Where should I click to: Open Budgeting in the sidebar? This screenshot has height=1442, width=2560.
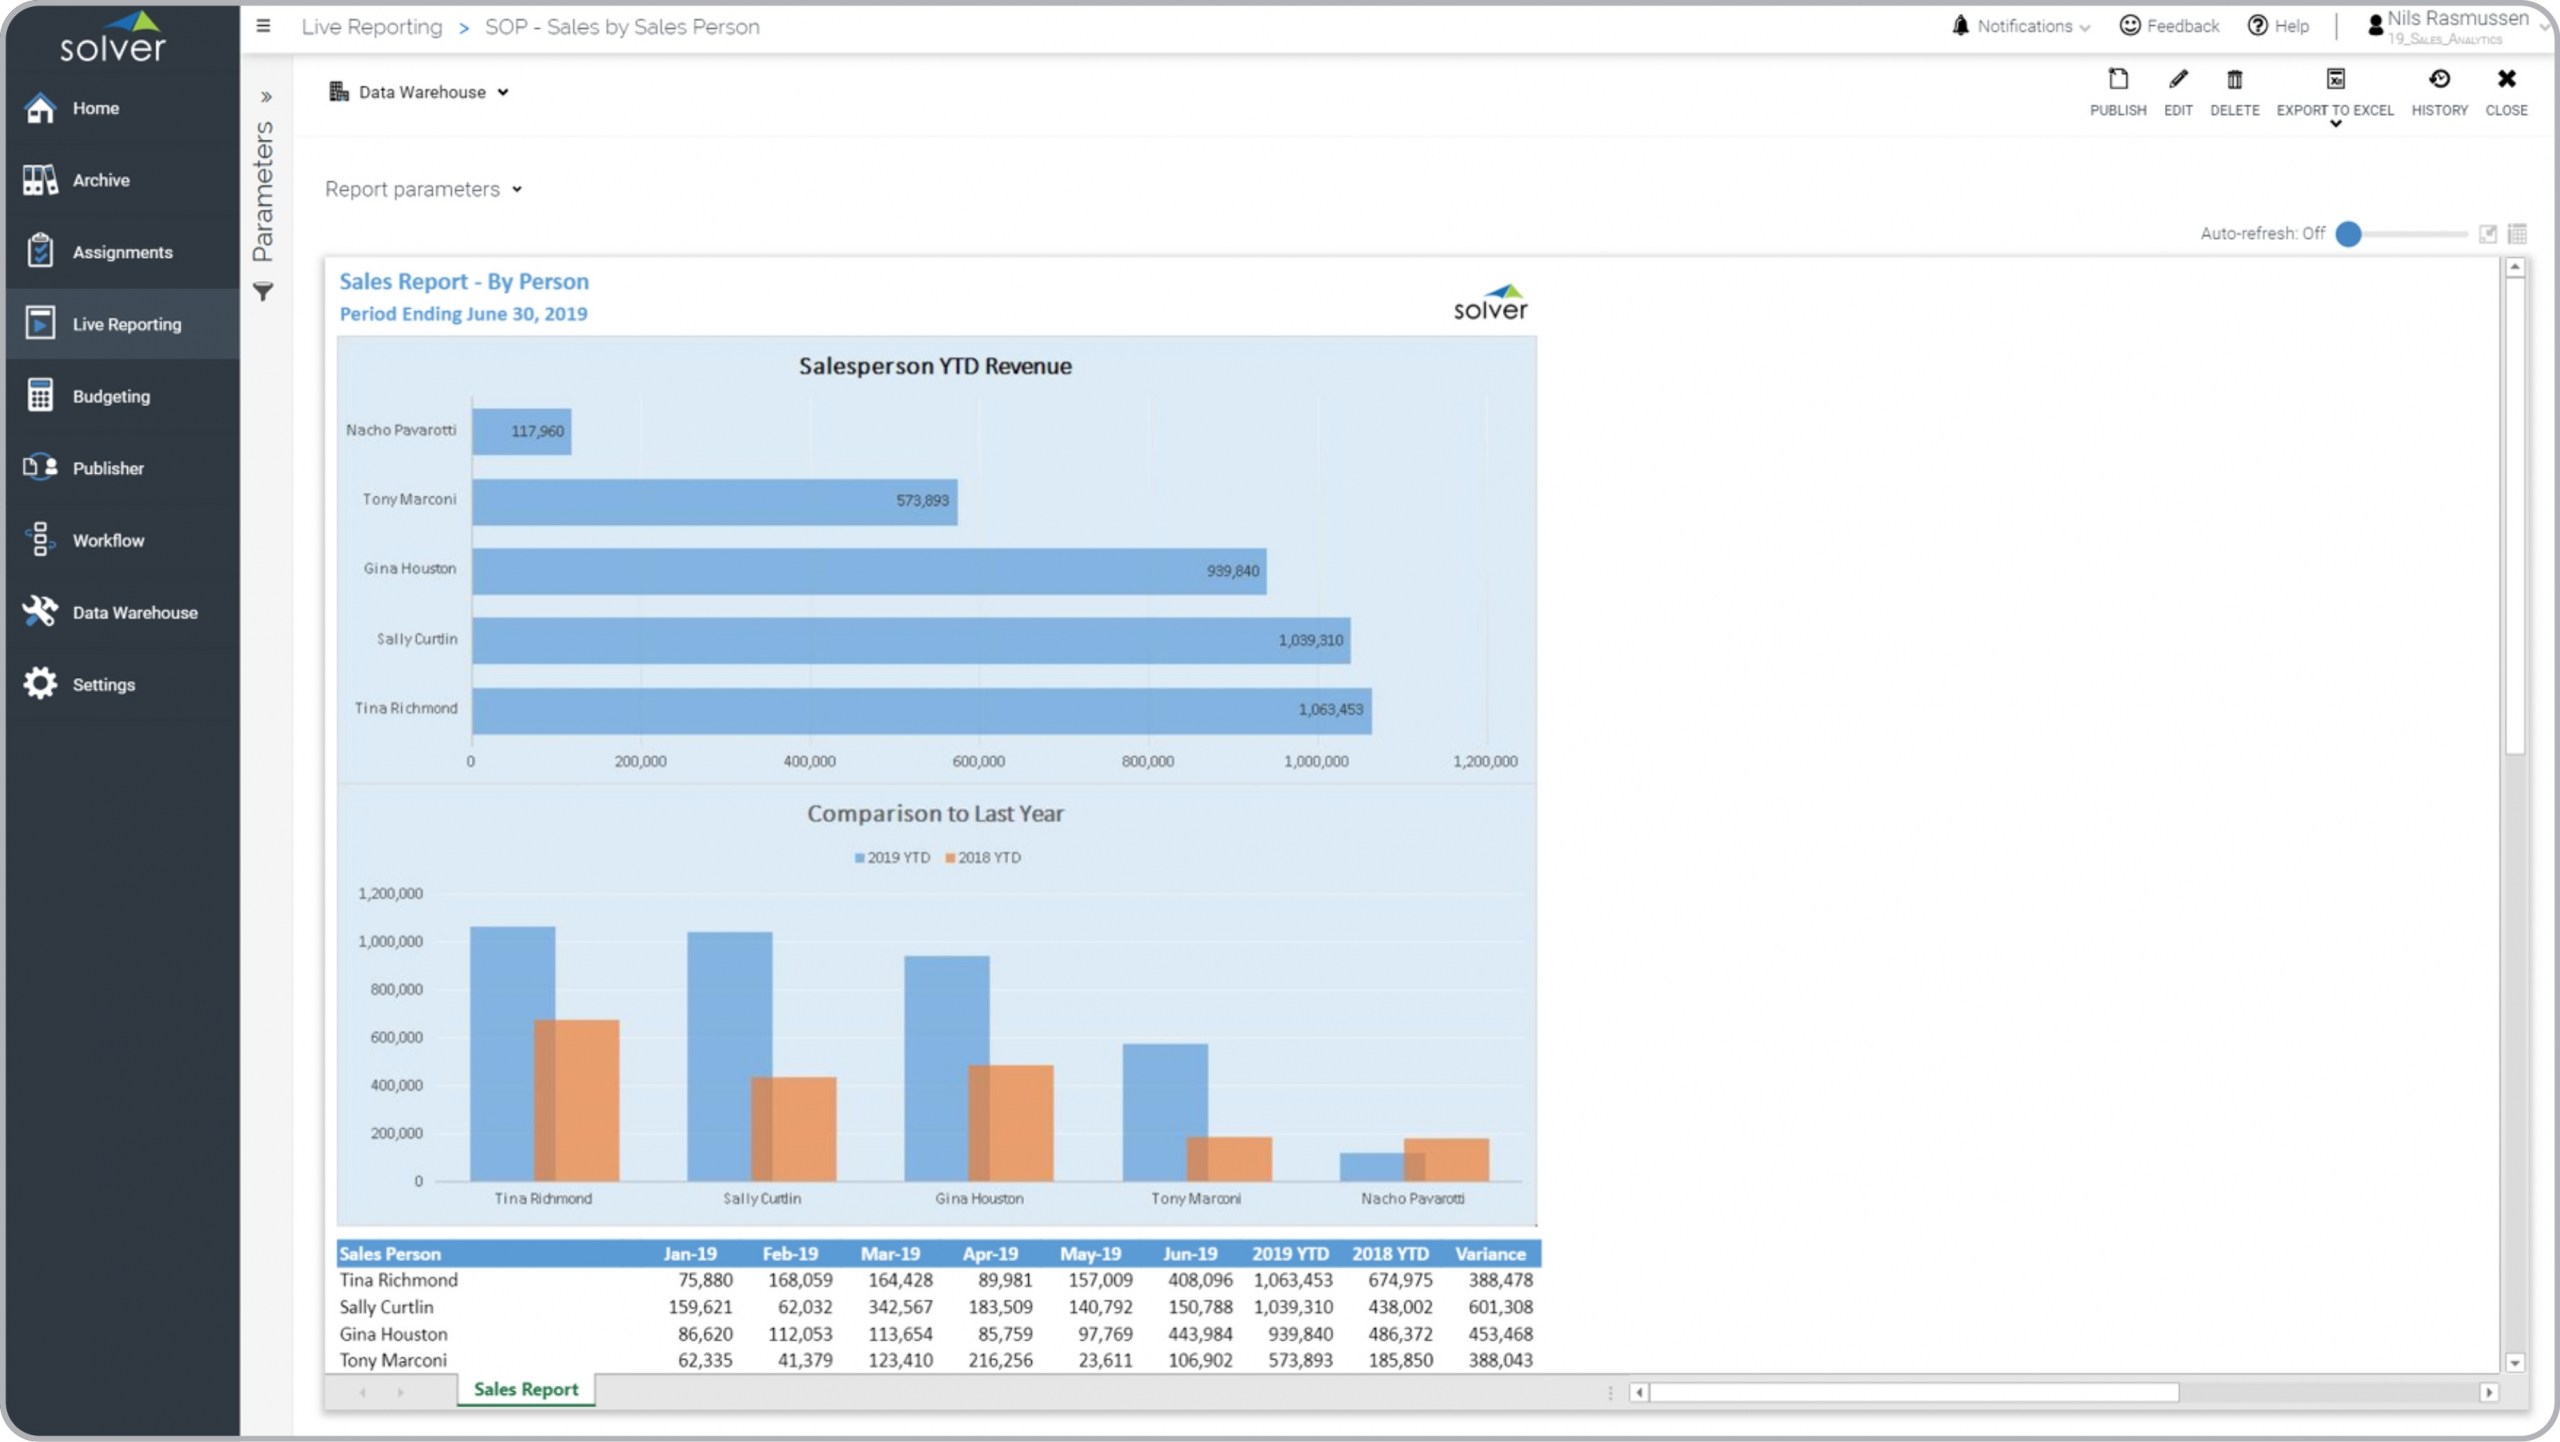click(x=110, y=396)
